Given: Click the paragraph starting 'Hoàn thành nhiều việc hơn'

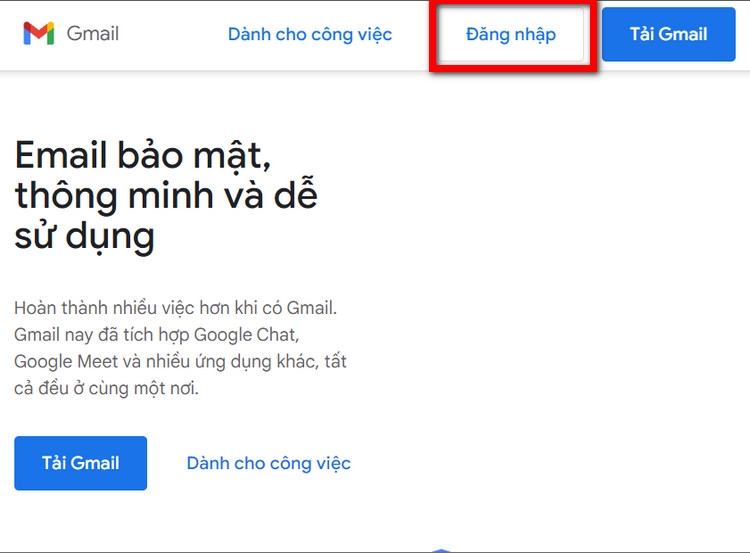Looking at the screenshot, I should (x=180, y=348).
